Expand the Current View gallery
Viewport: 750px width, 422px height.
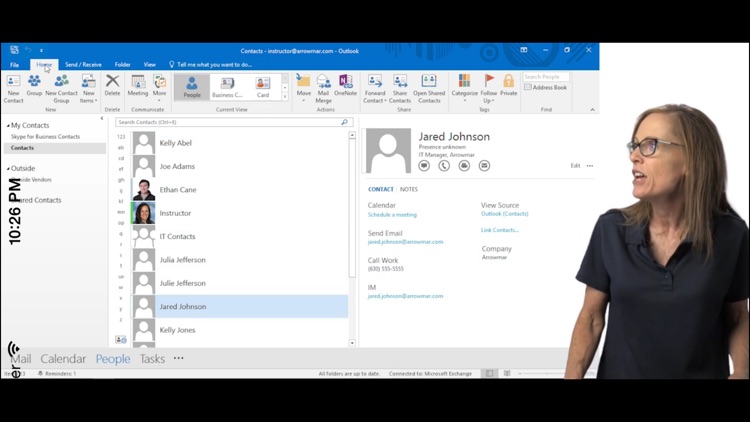pos(285,97)
